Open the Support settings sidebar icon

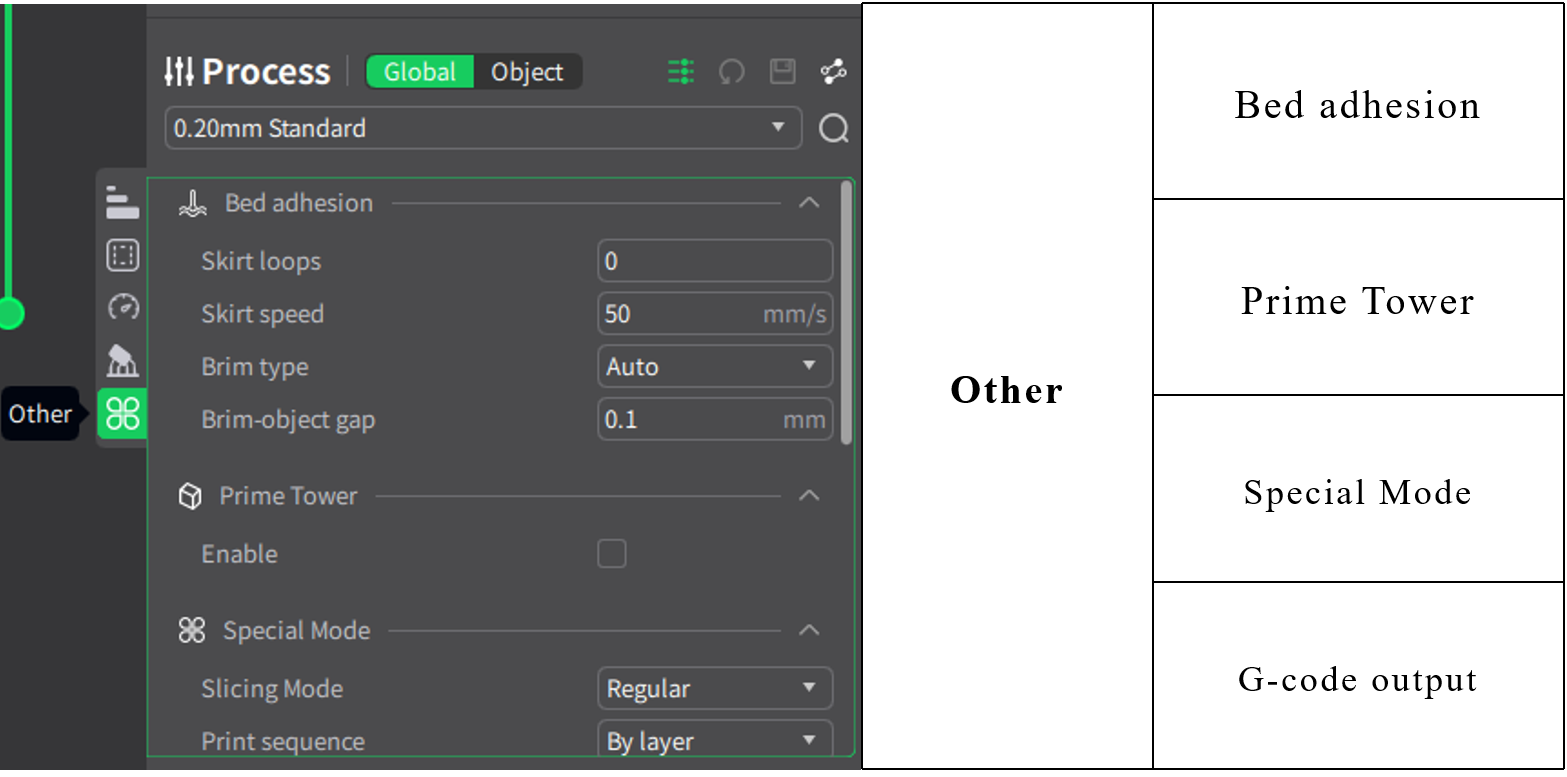coord(122,360)
